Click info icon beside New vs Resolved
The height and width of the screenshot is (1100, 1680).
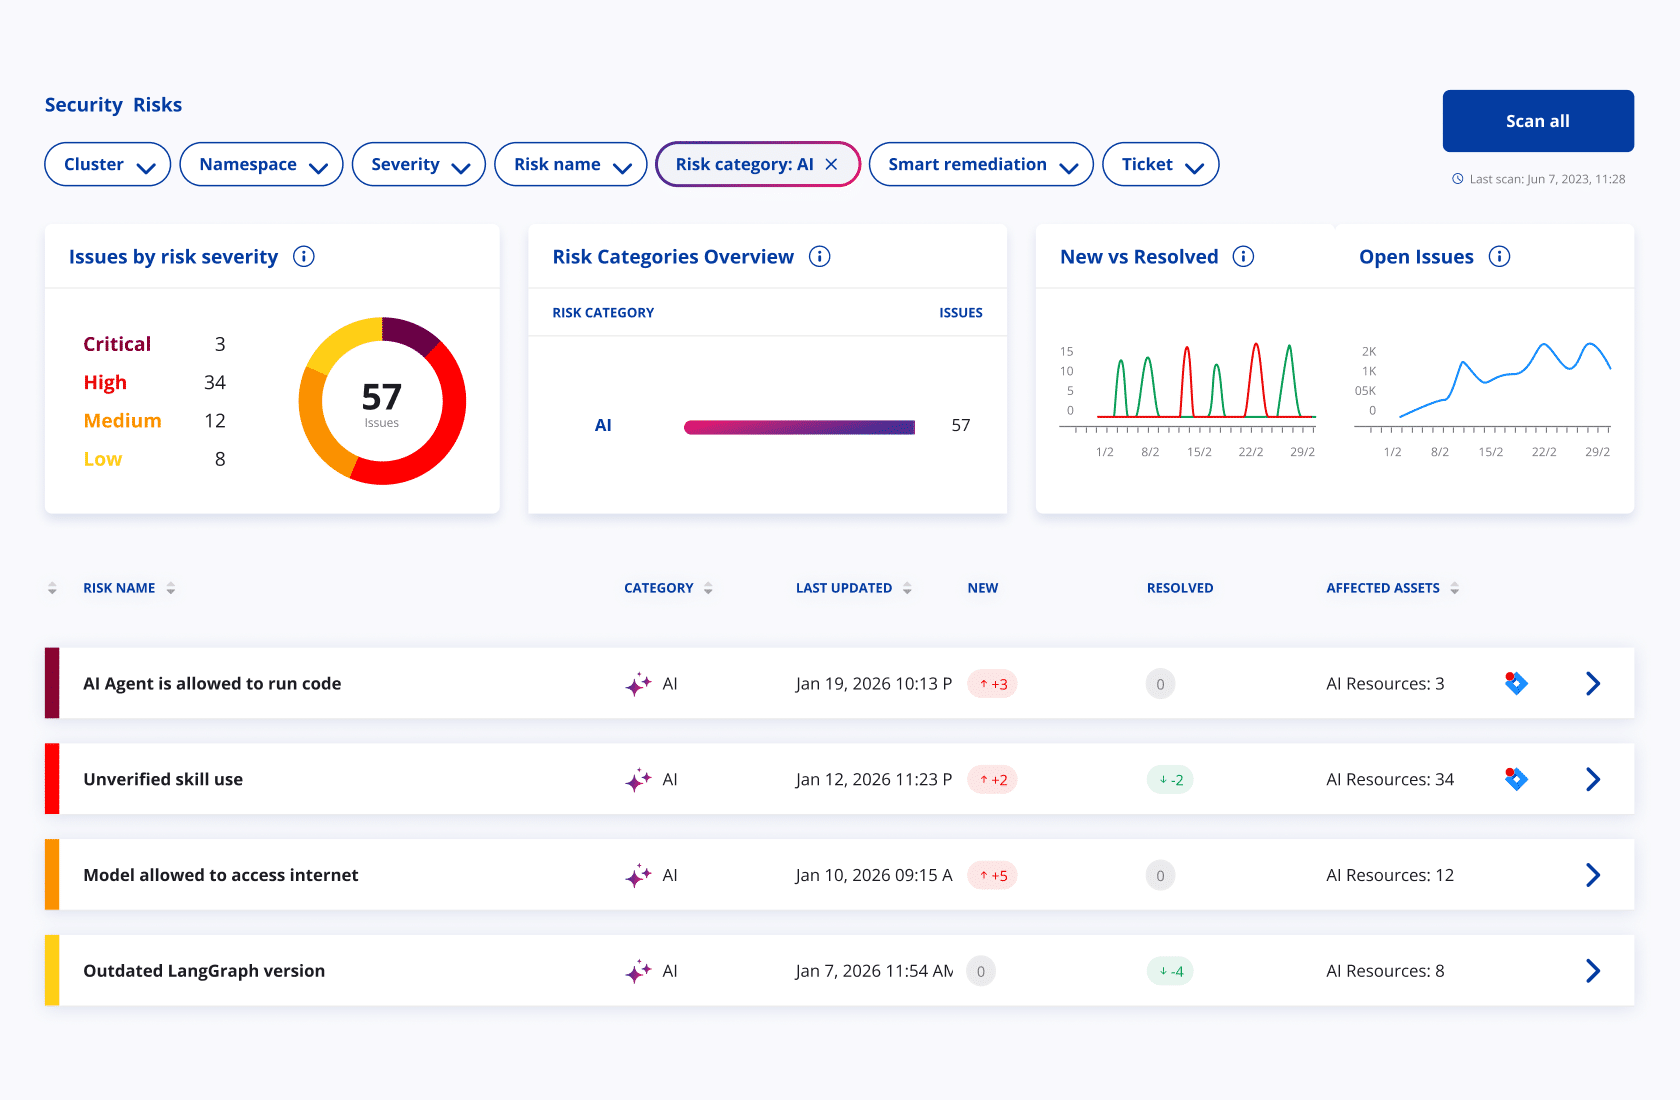point(1243,257)
